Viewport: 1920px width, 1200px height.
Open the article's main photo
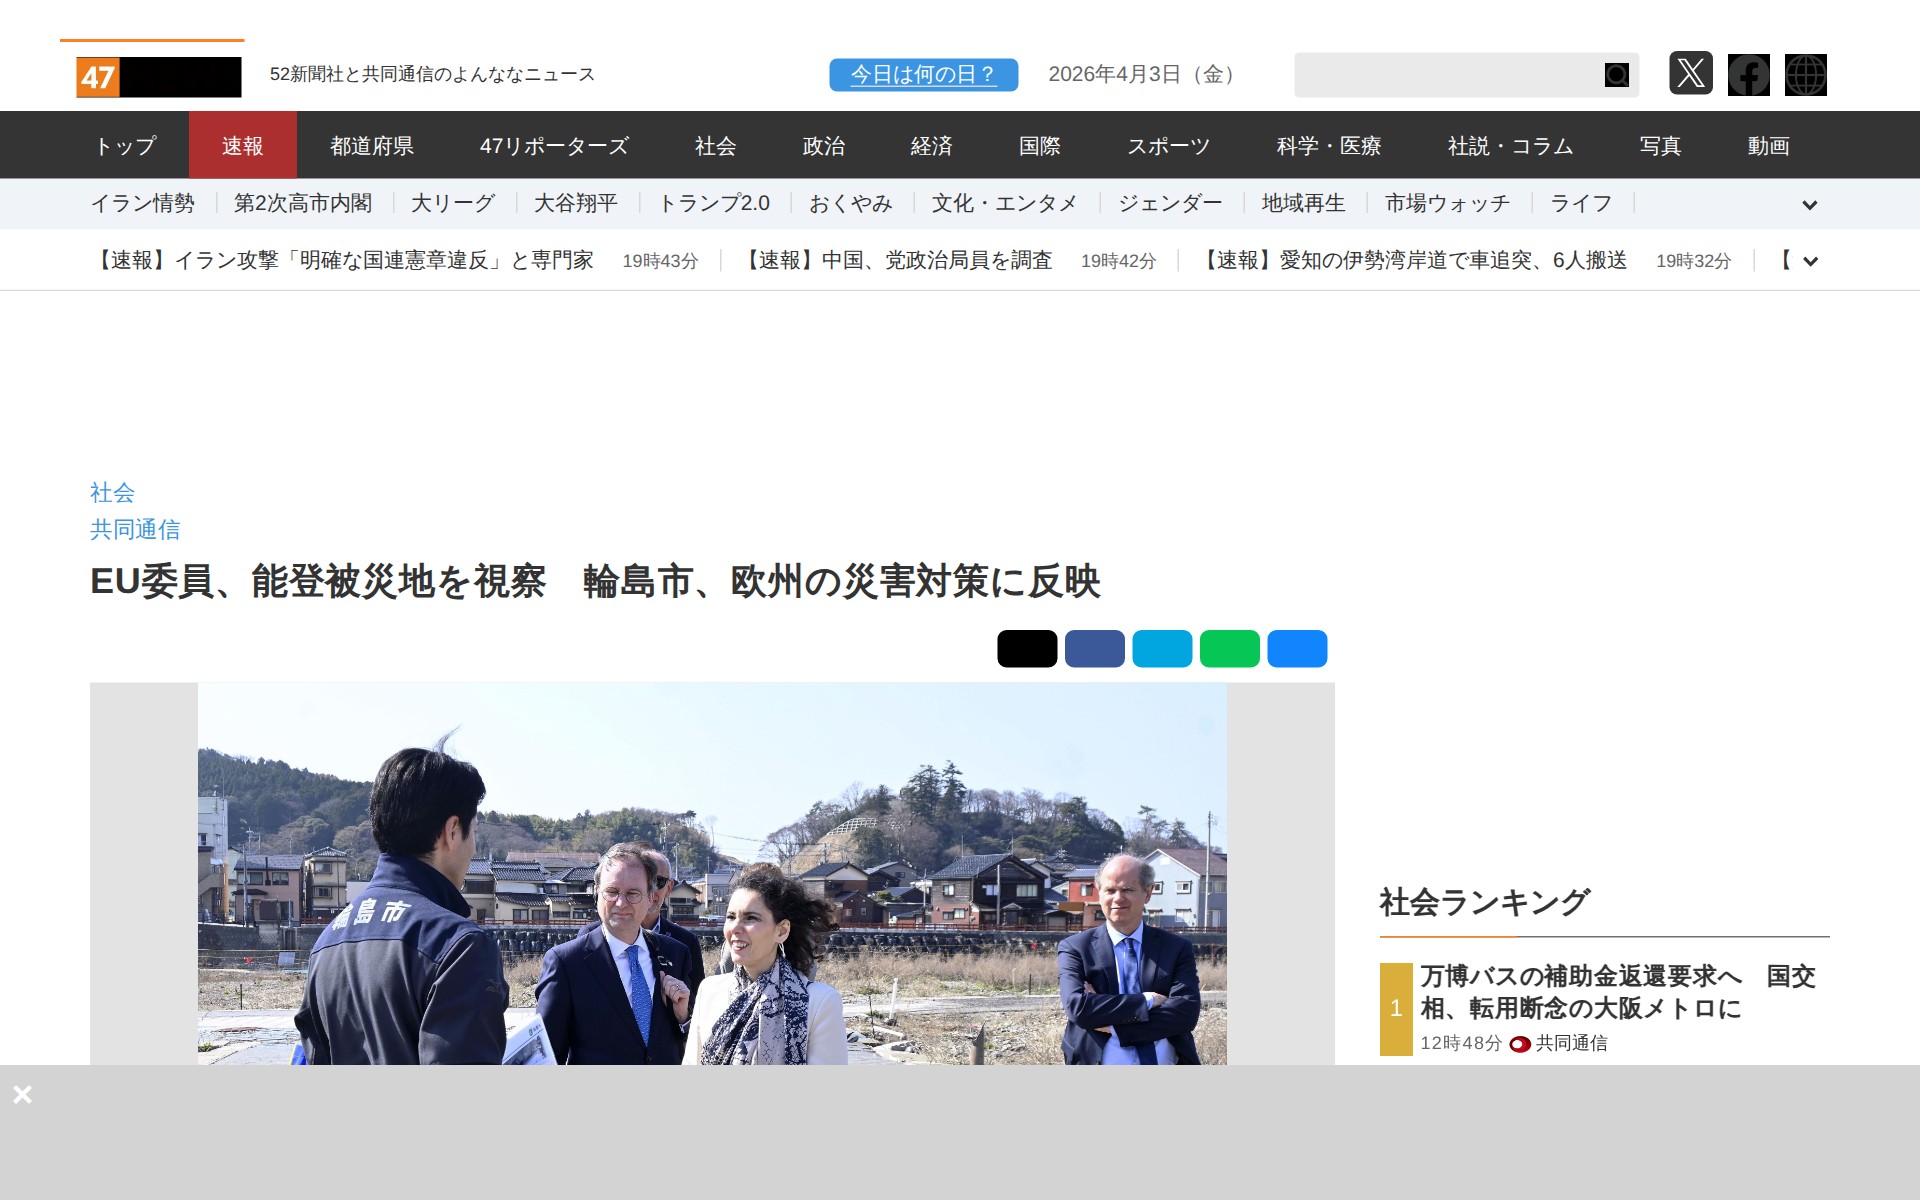[x=712, y=875]
